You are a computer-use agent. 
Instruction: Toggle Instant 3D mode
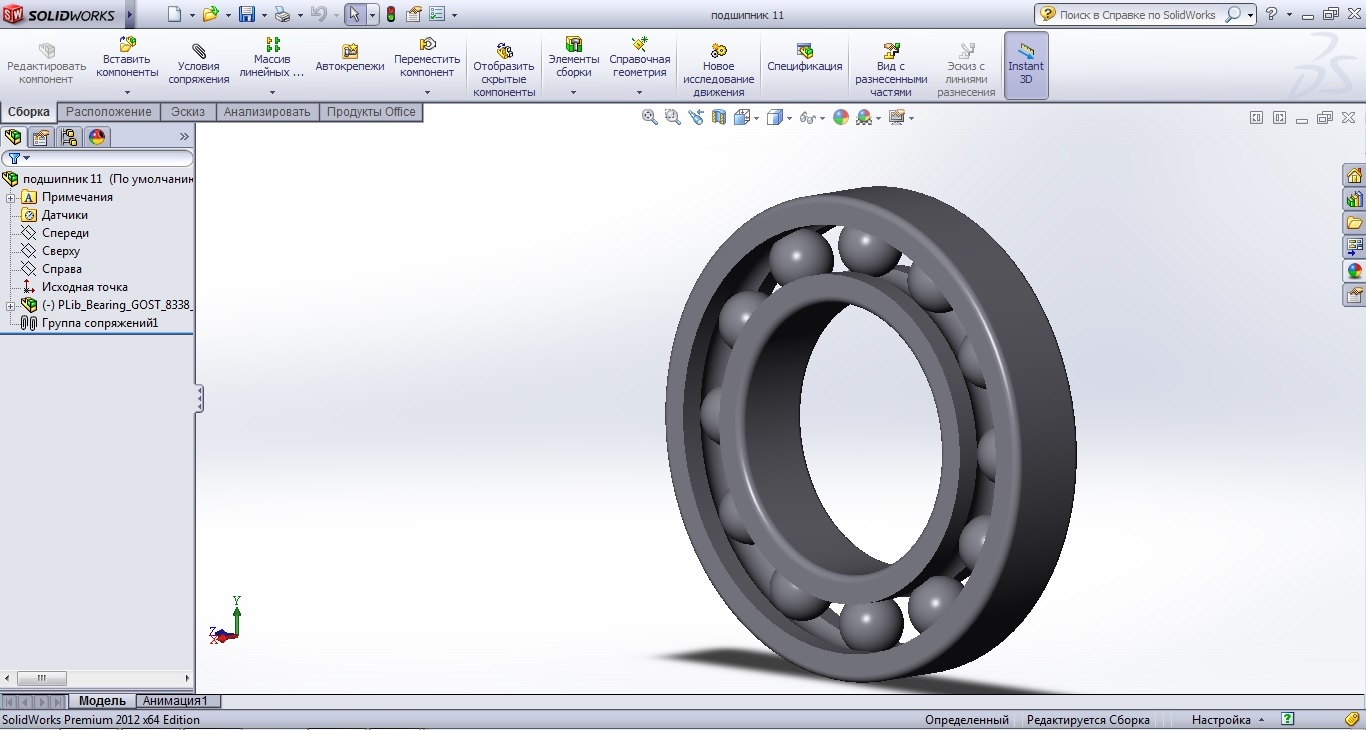point(1026,65)
